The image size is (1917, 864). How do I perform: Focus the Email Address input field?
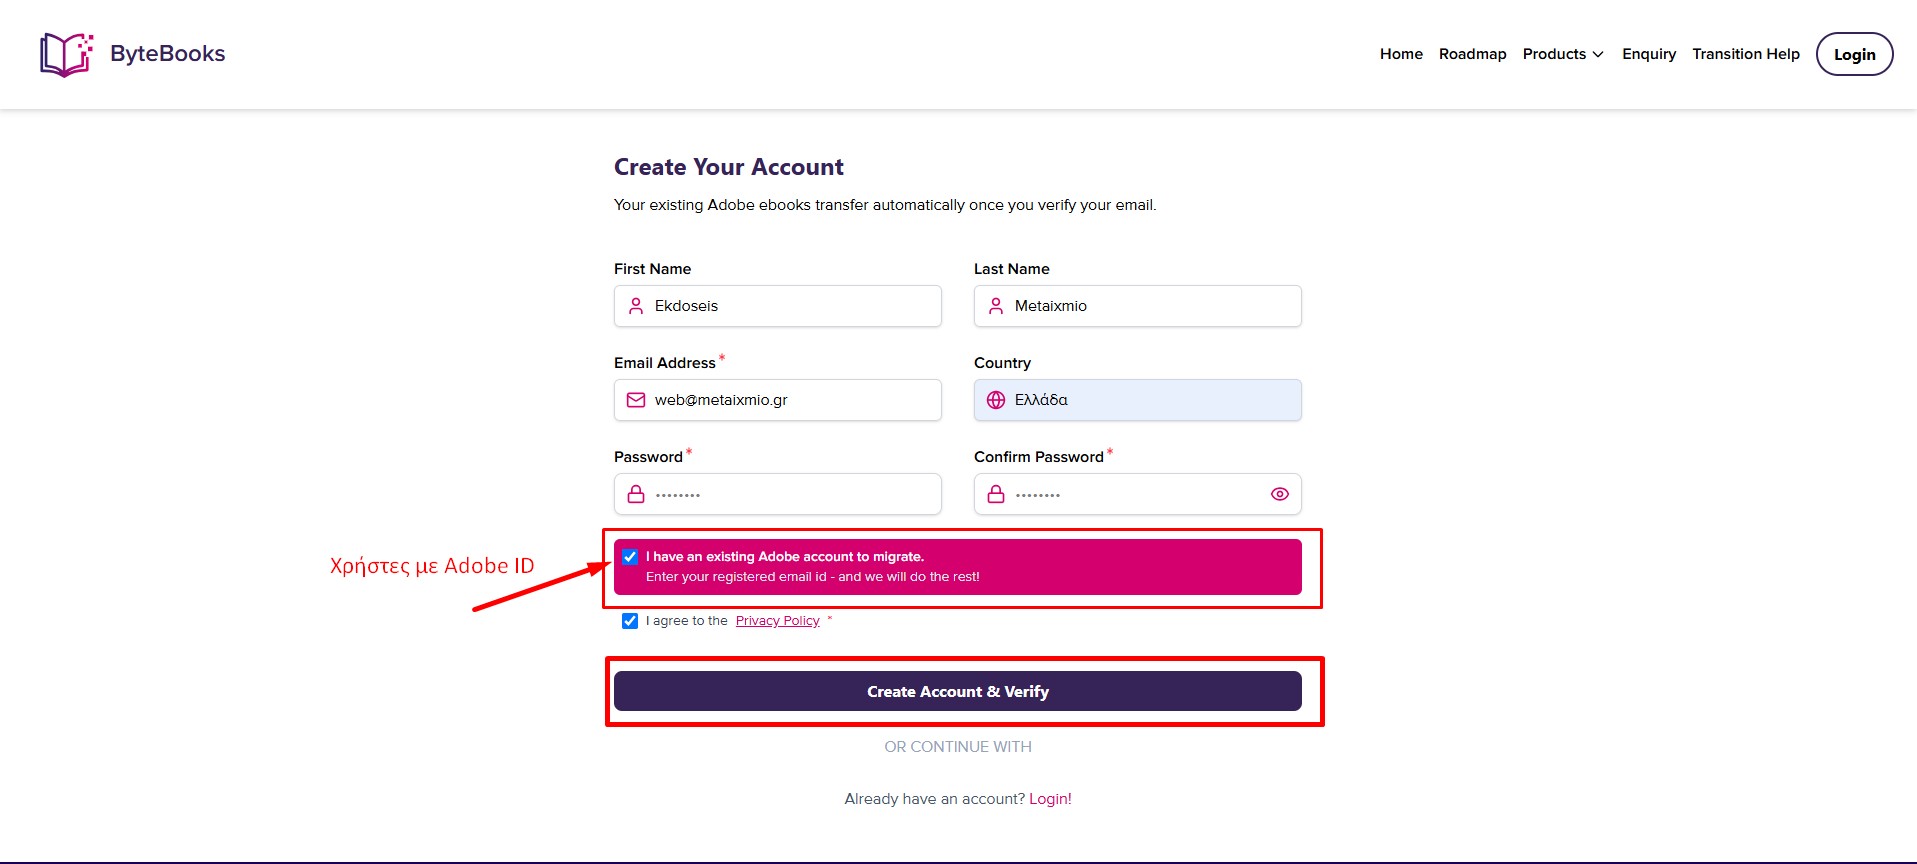click(x=778, y=400)
